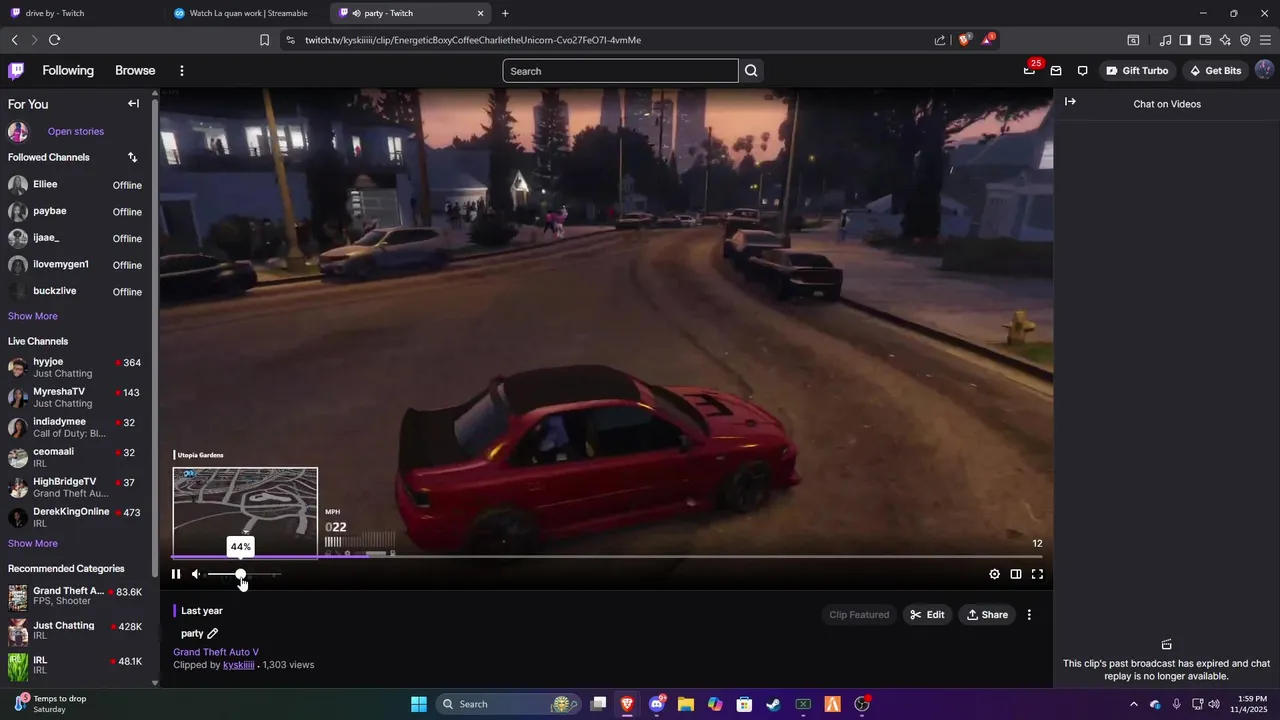Edit the clip title pencil icon
The height and width of the screenshot is (720, 1280).
coord(212,633)
